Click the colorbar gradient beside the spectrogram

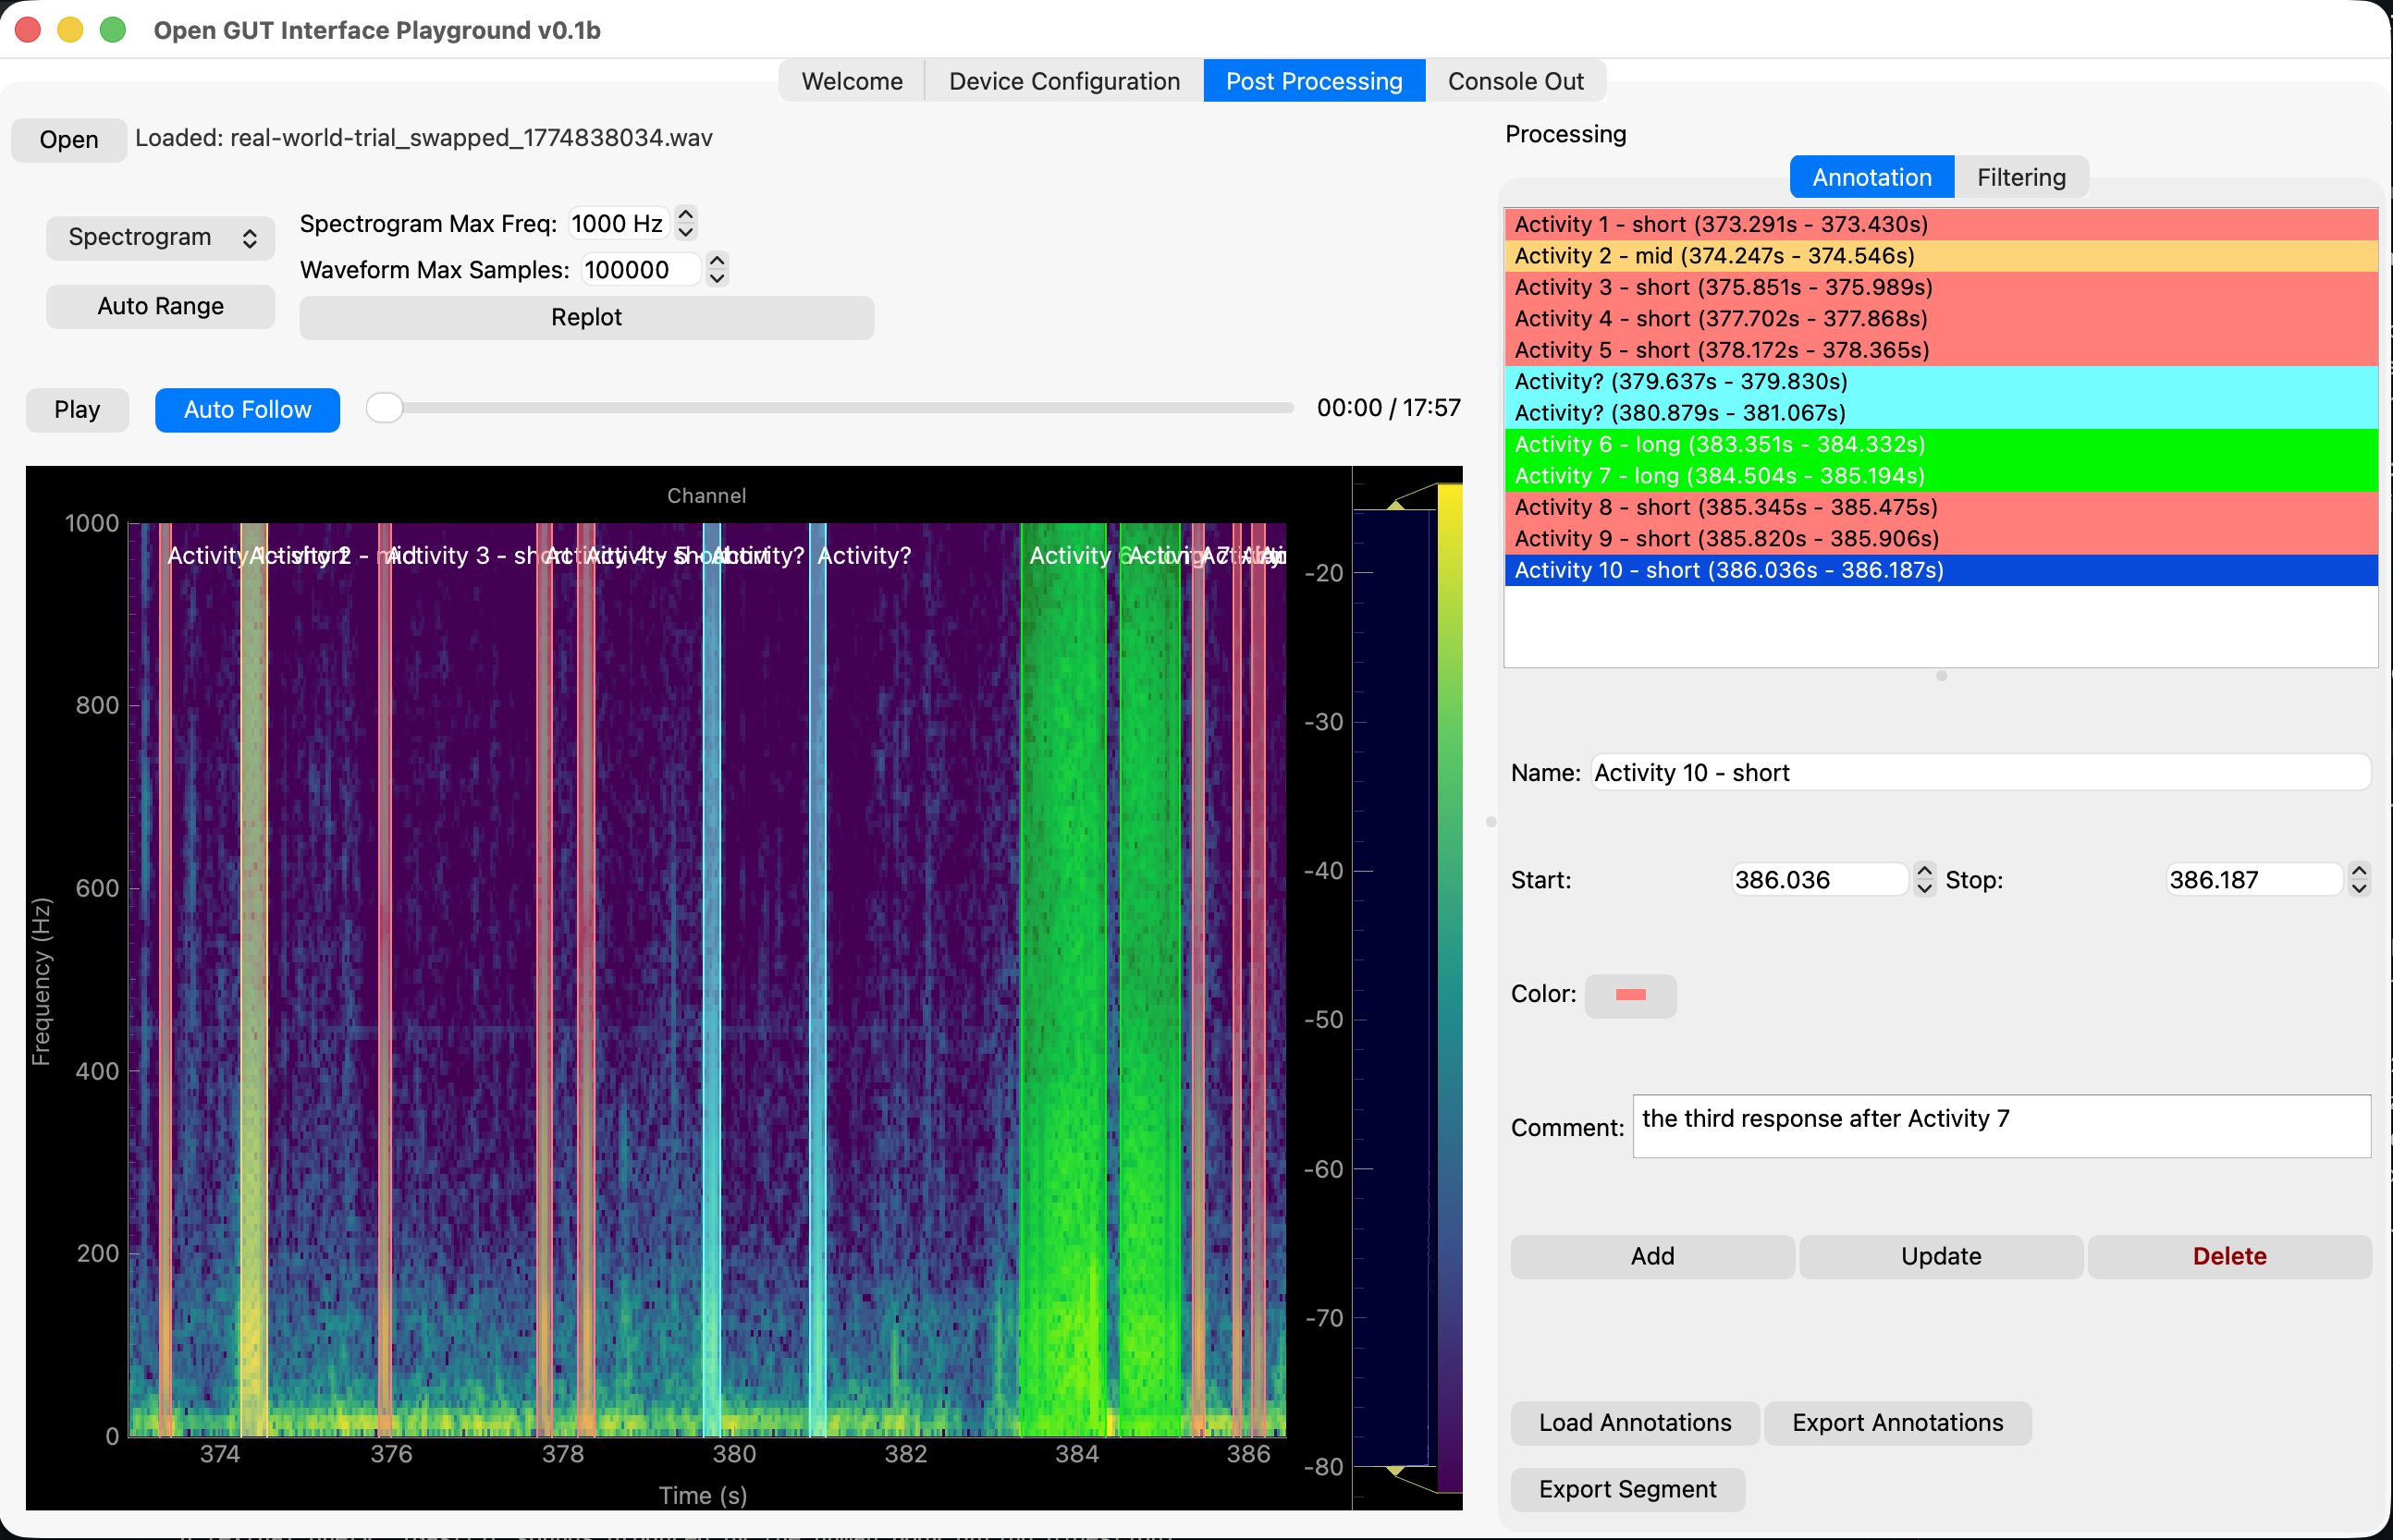(x=1449, y=988)
